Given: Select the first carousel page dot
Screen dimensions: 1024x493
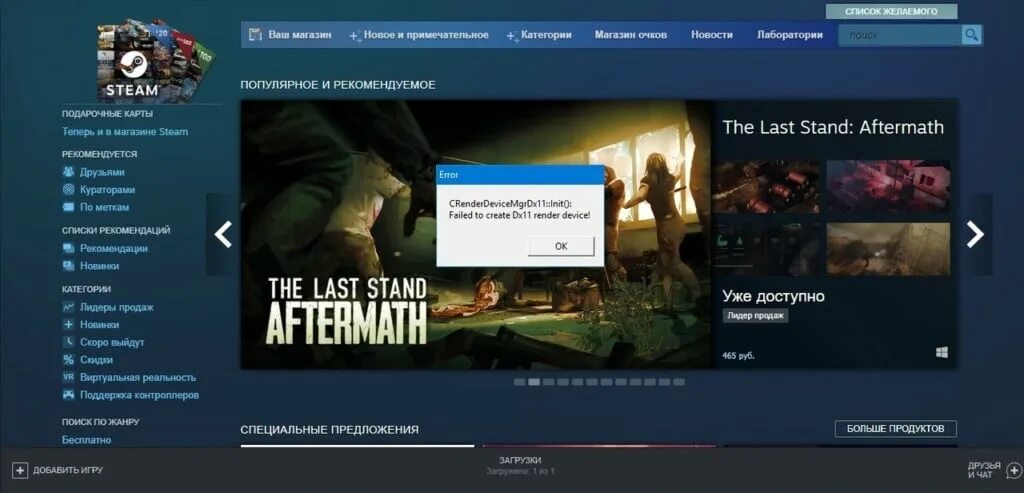Looking at the screenshot, I should coord(519,382).
